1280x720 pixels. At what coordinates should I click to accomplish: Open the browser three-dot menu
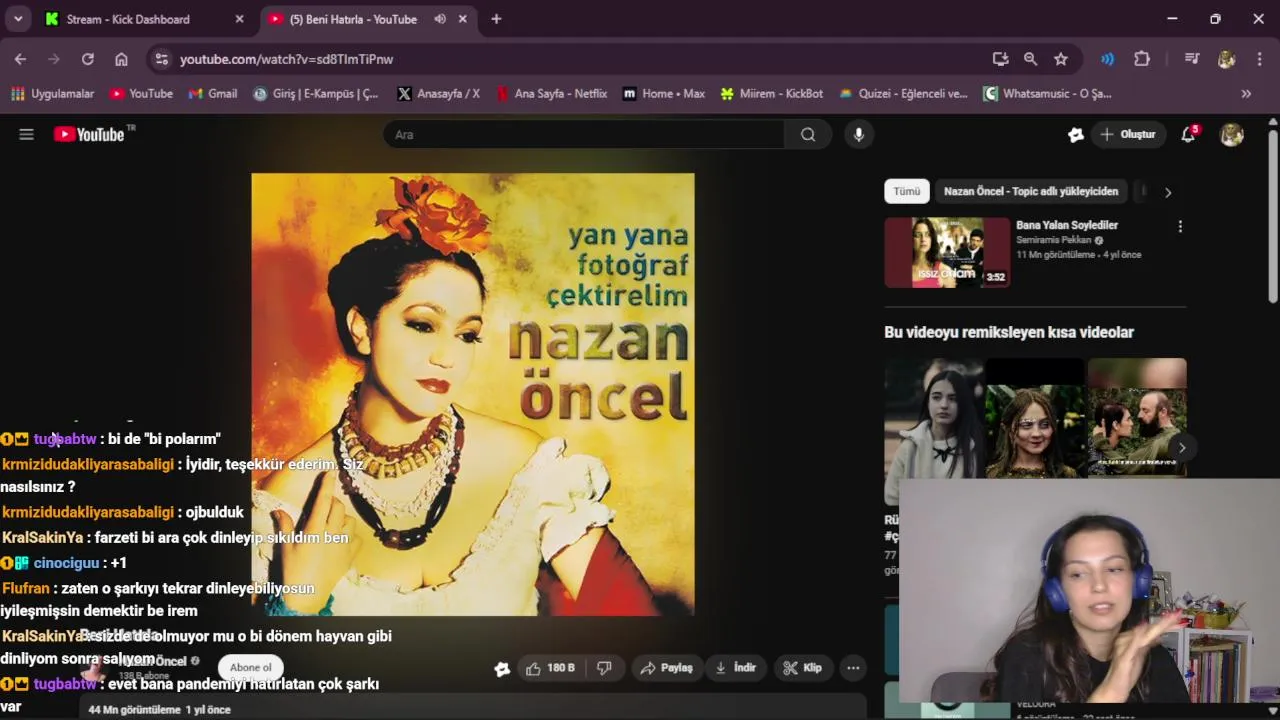(x=1259, y=59)
